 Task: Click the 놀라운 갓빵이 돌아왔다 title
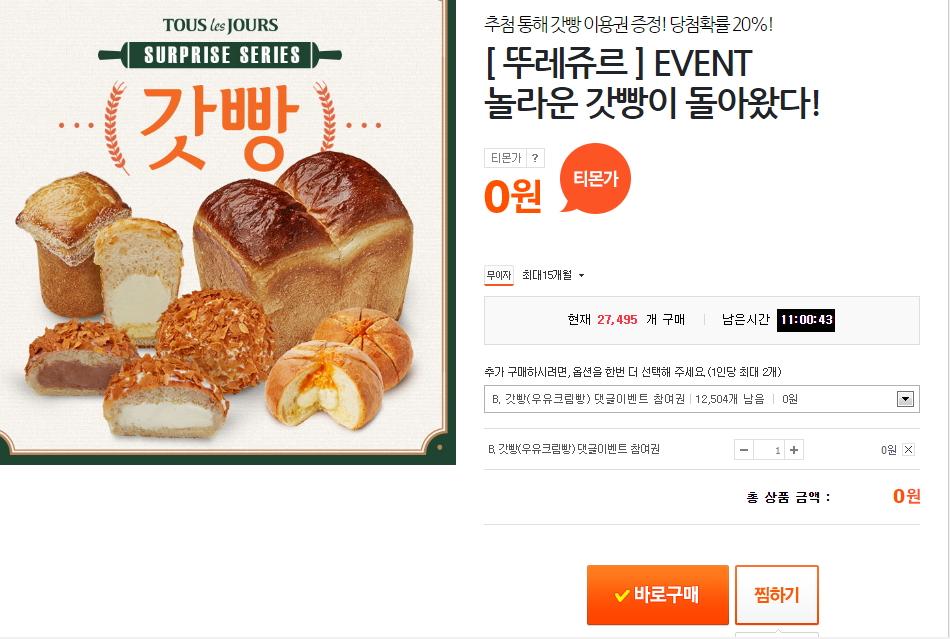[x=652, y=103]
